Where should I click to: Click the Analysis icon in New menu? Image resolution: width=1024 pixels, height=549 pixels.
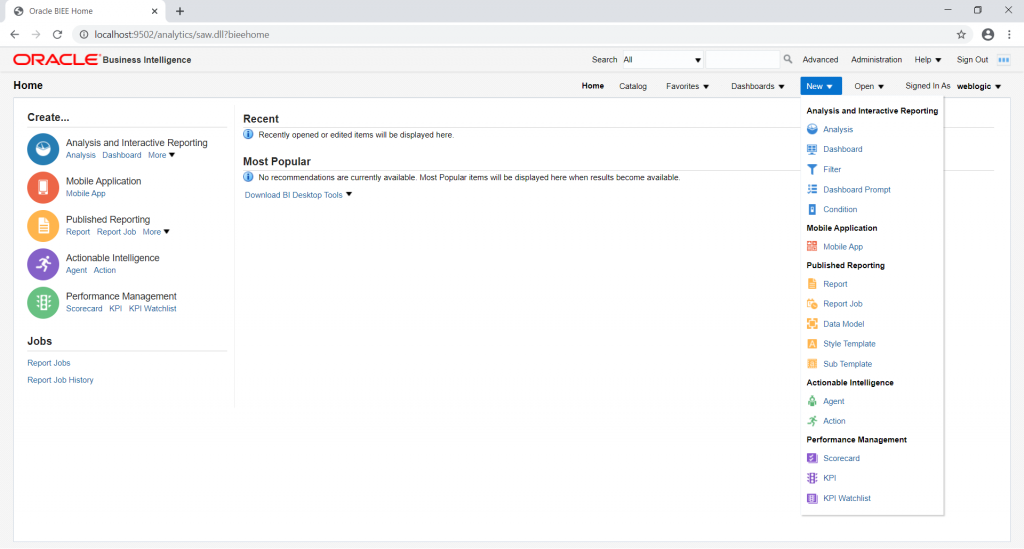812,129
